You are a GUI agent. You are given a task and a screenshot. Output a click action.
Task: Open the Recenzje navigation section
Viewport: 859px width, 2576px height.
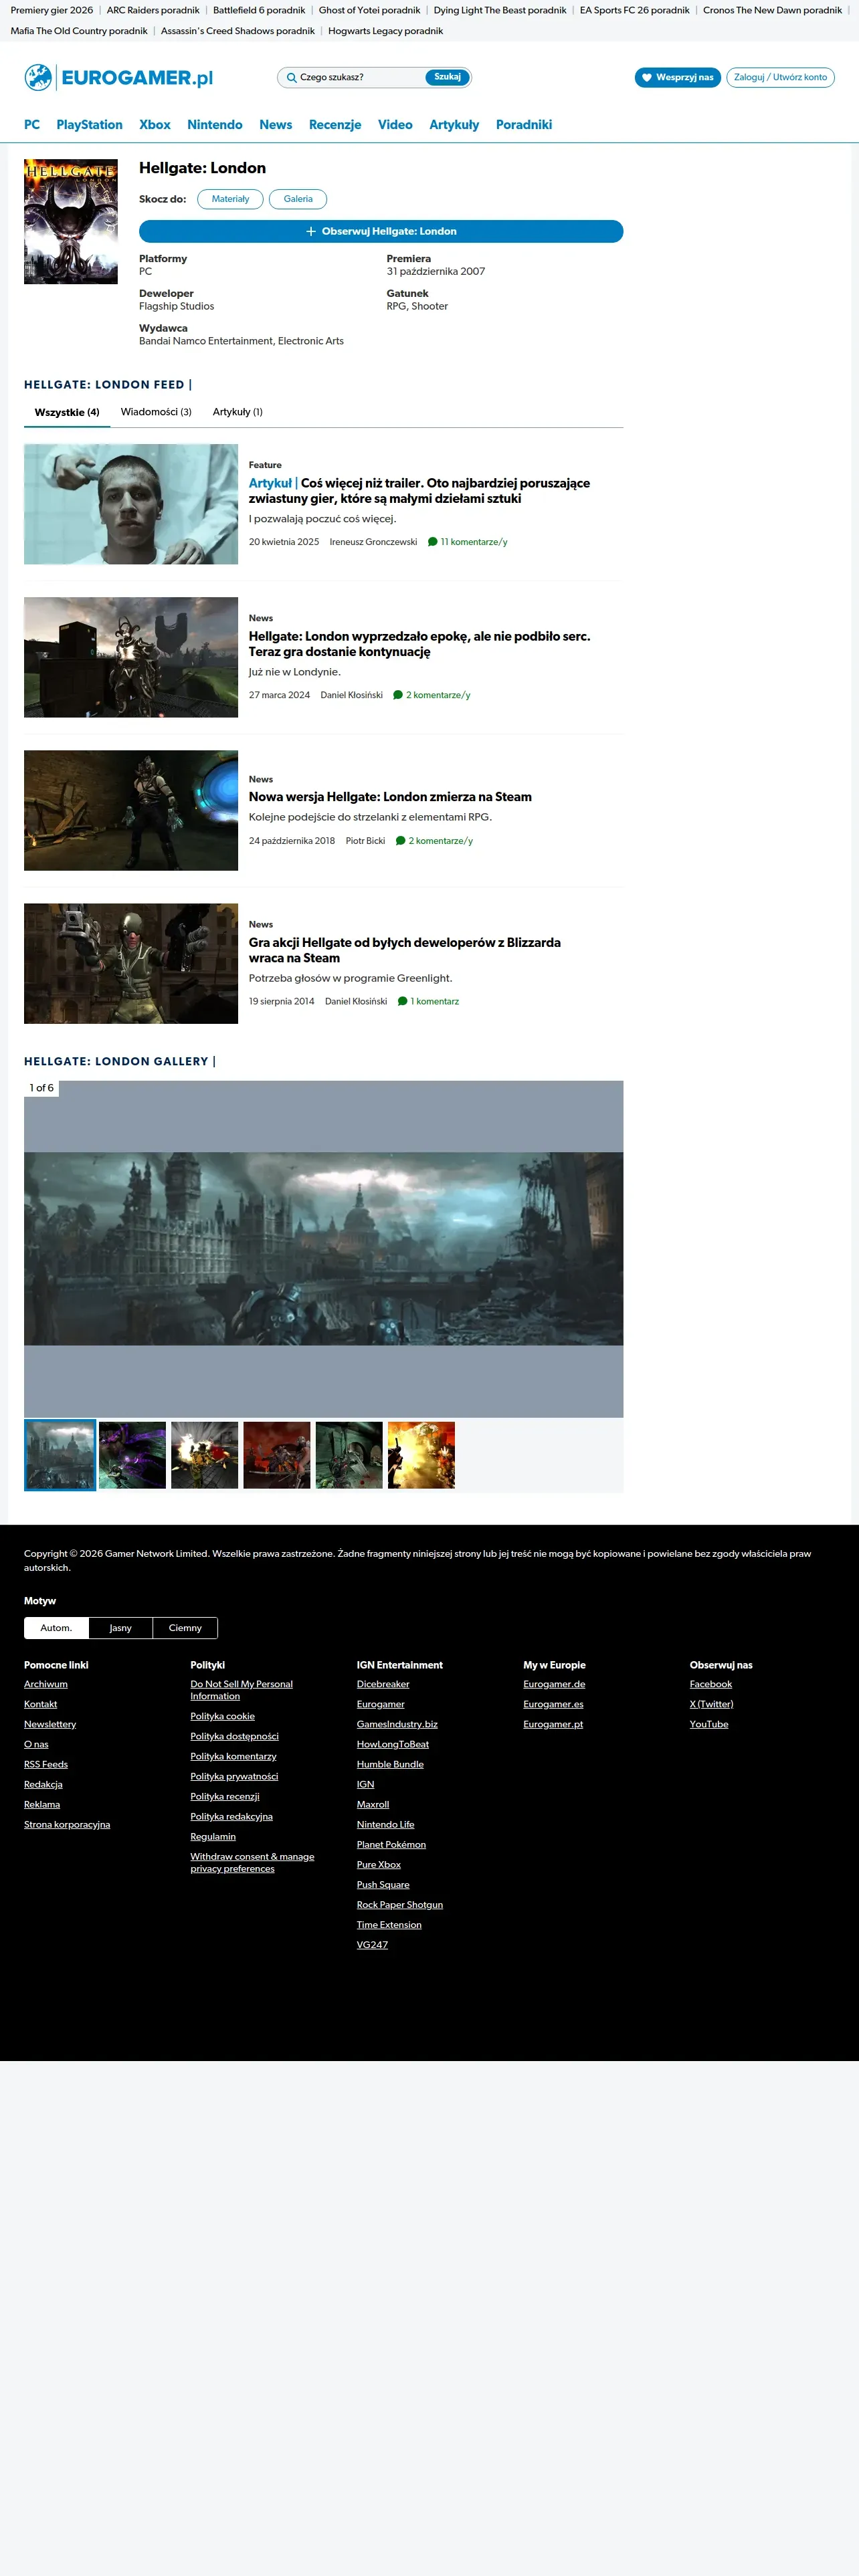335,125
